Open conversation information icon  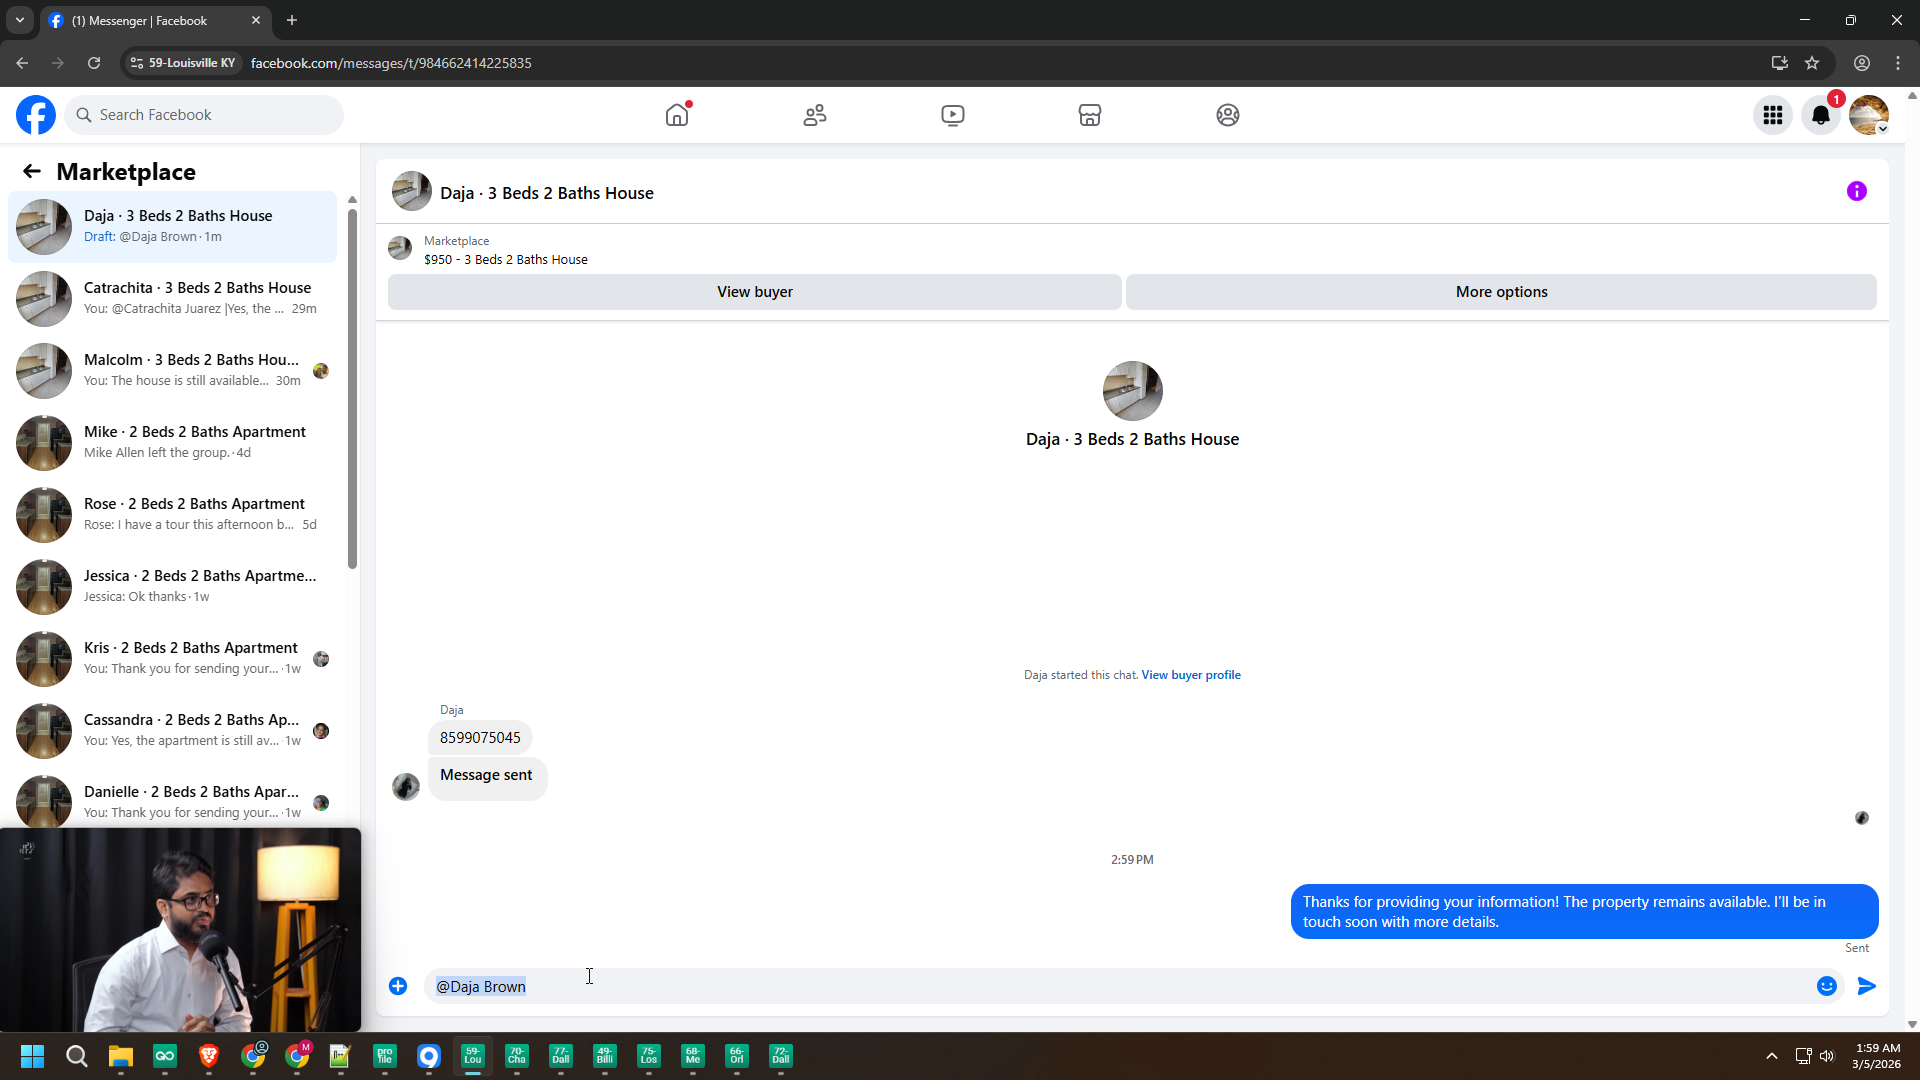click(x=1857, y=191)
